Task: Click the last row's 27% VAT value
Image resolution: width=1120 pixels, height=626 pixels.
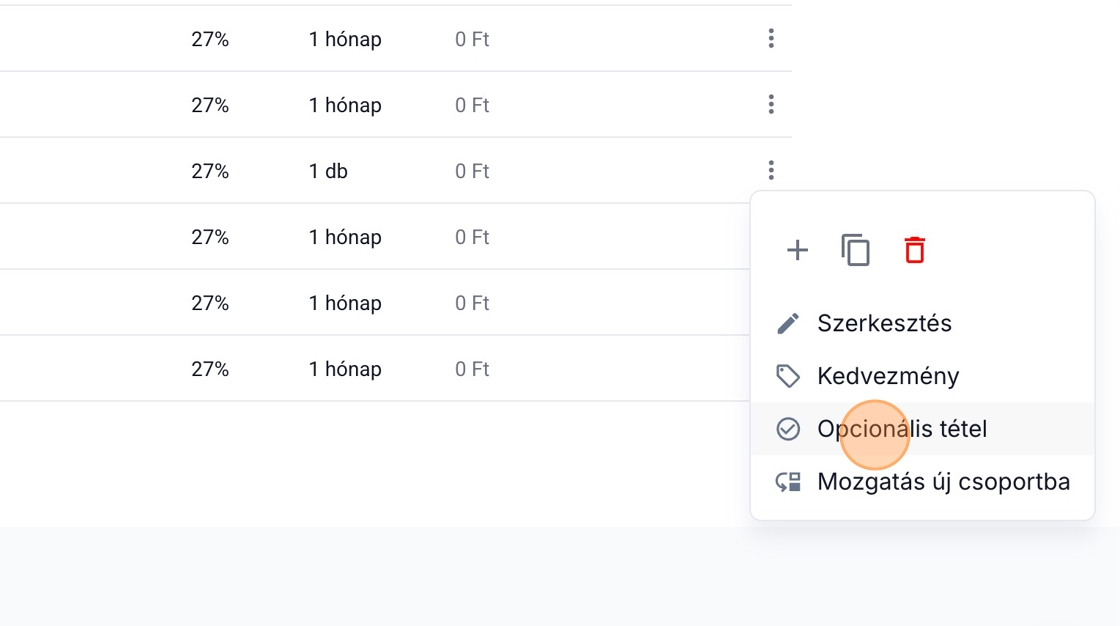Action: (x=210, y=370)
